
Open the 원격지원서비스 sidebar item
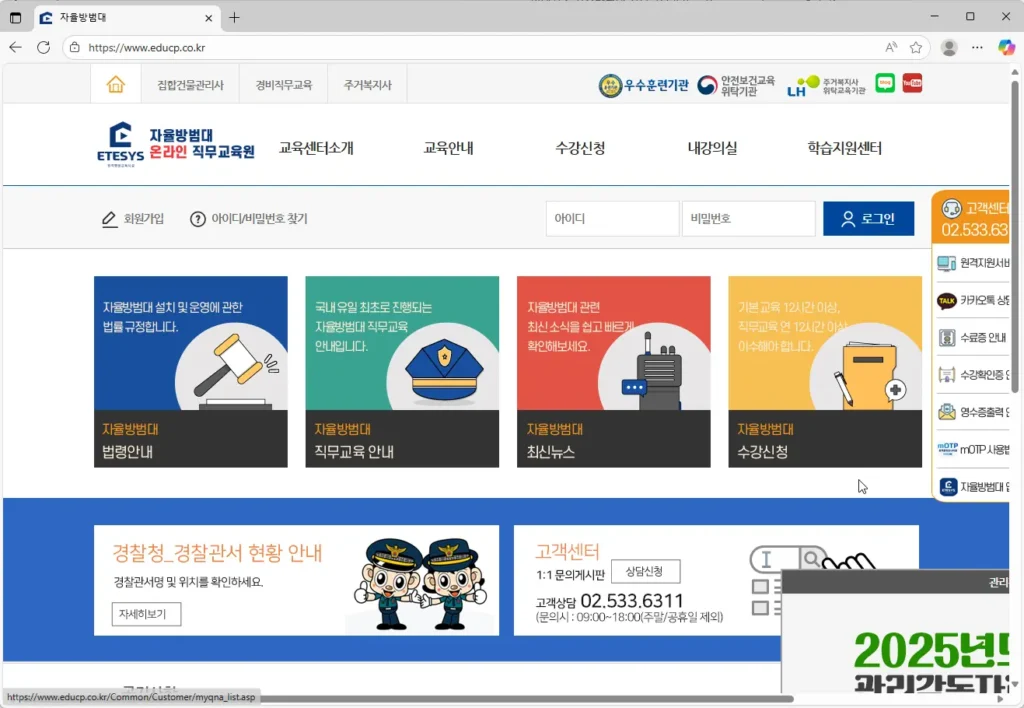point(975,264)
